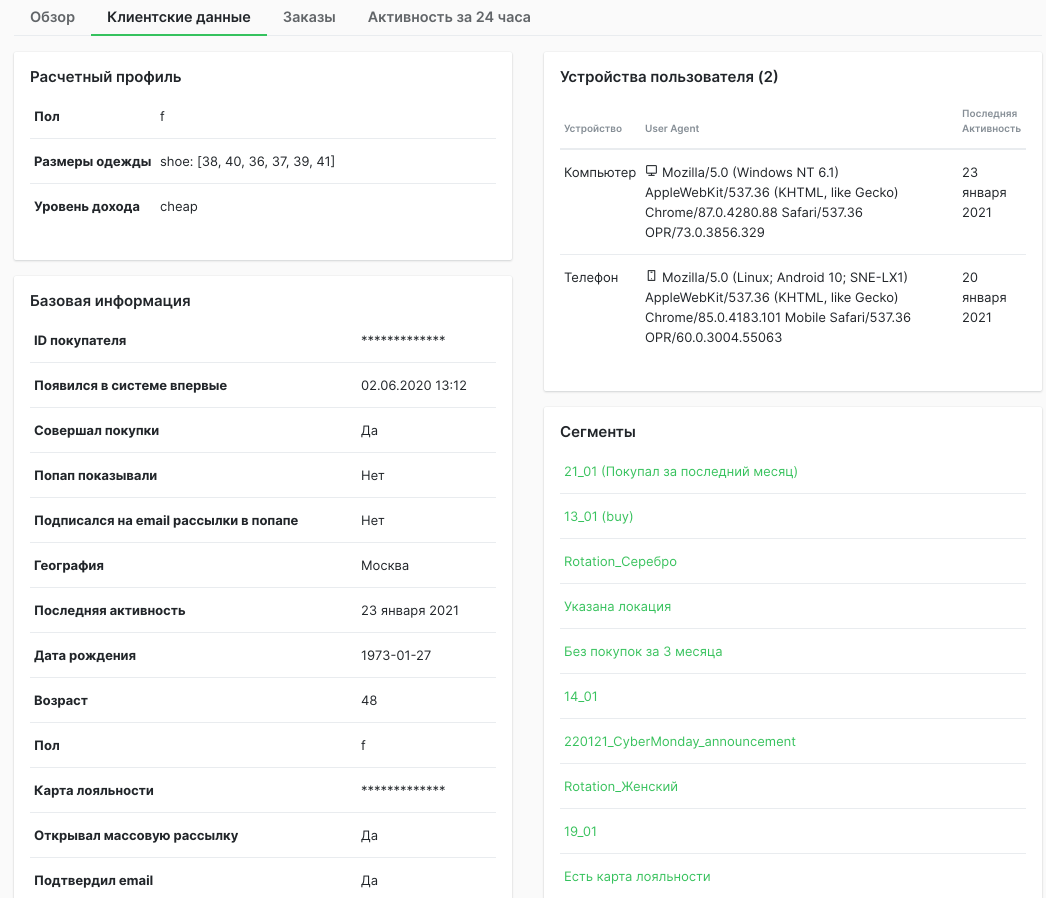Click the 19_01 segment link
The image size is (1046, 898).
click(581, 831)
